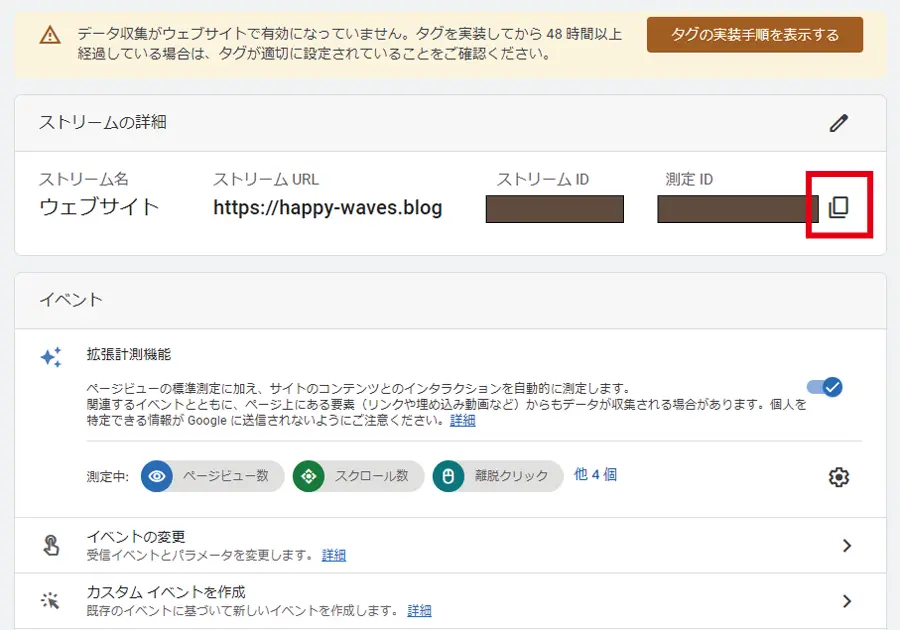This screenshot has width=900, height=630.
Task: Click タグの実装手順を表示する button
Action: [x=754, y=35]
